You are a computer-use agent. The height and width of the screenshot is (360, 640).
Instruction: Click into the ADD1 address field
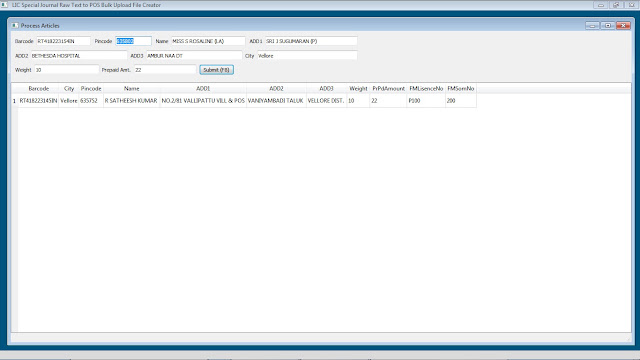[311, 41]
